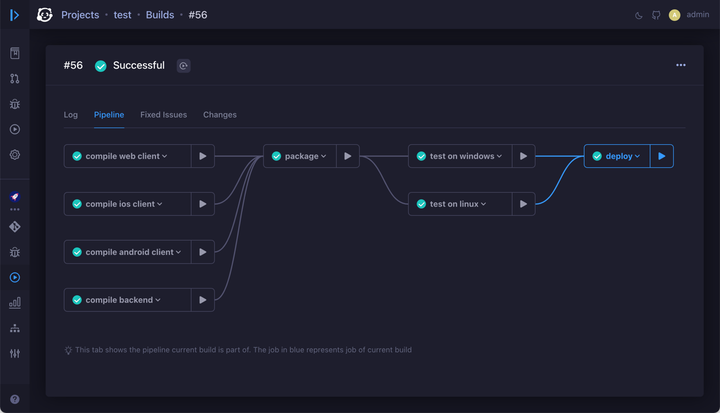Screen dimensions: 720x413
Task: Run the compile web client job
Action: [202, 156]
